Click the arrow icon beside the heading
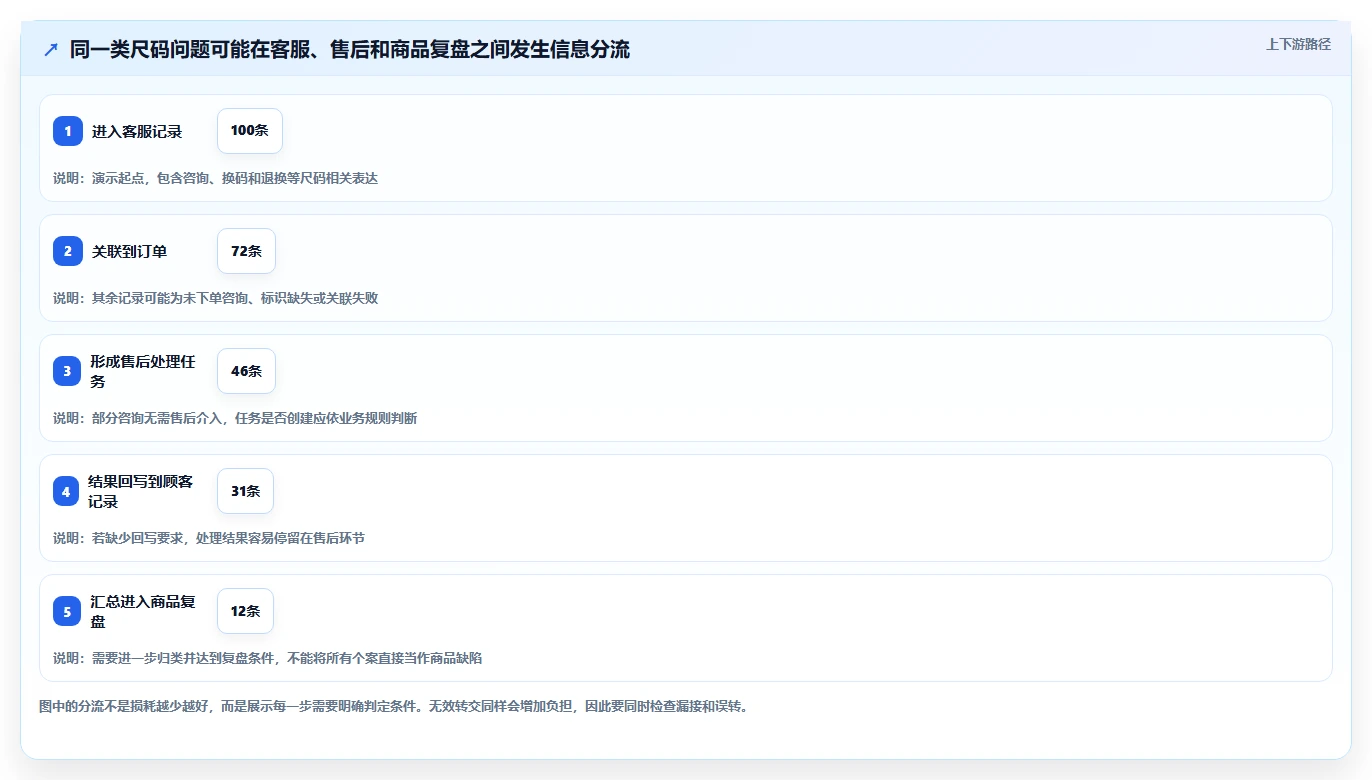The image size is (1372, 780). 51,50
